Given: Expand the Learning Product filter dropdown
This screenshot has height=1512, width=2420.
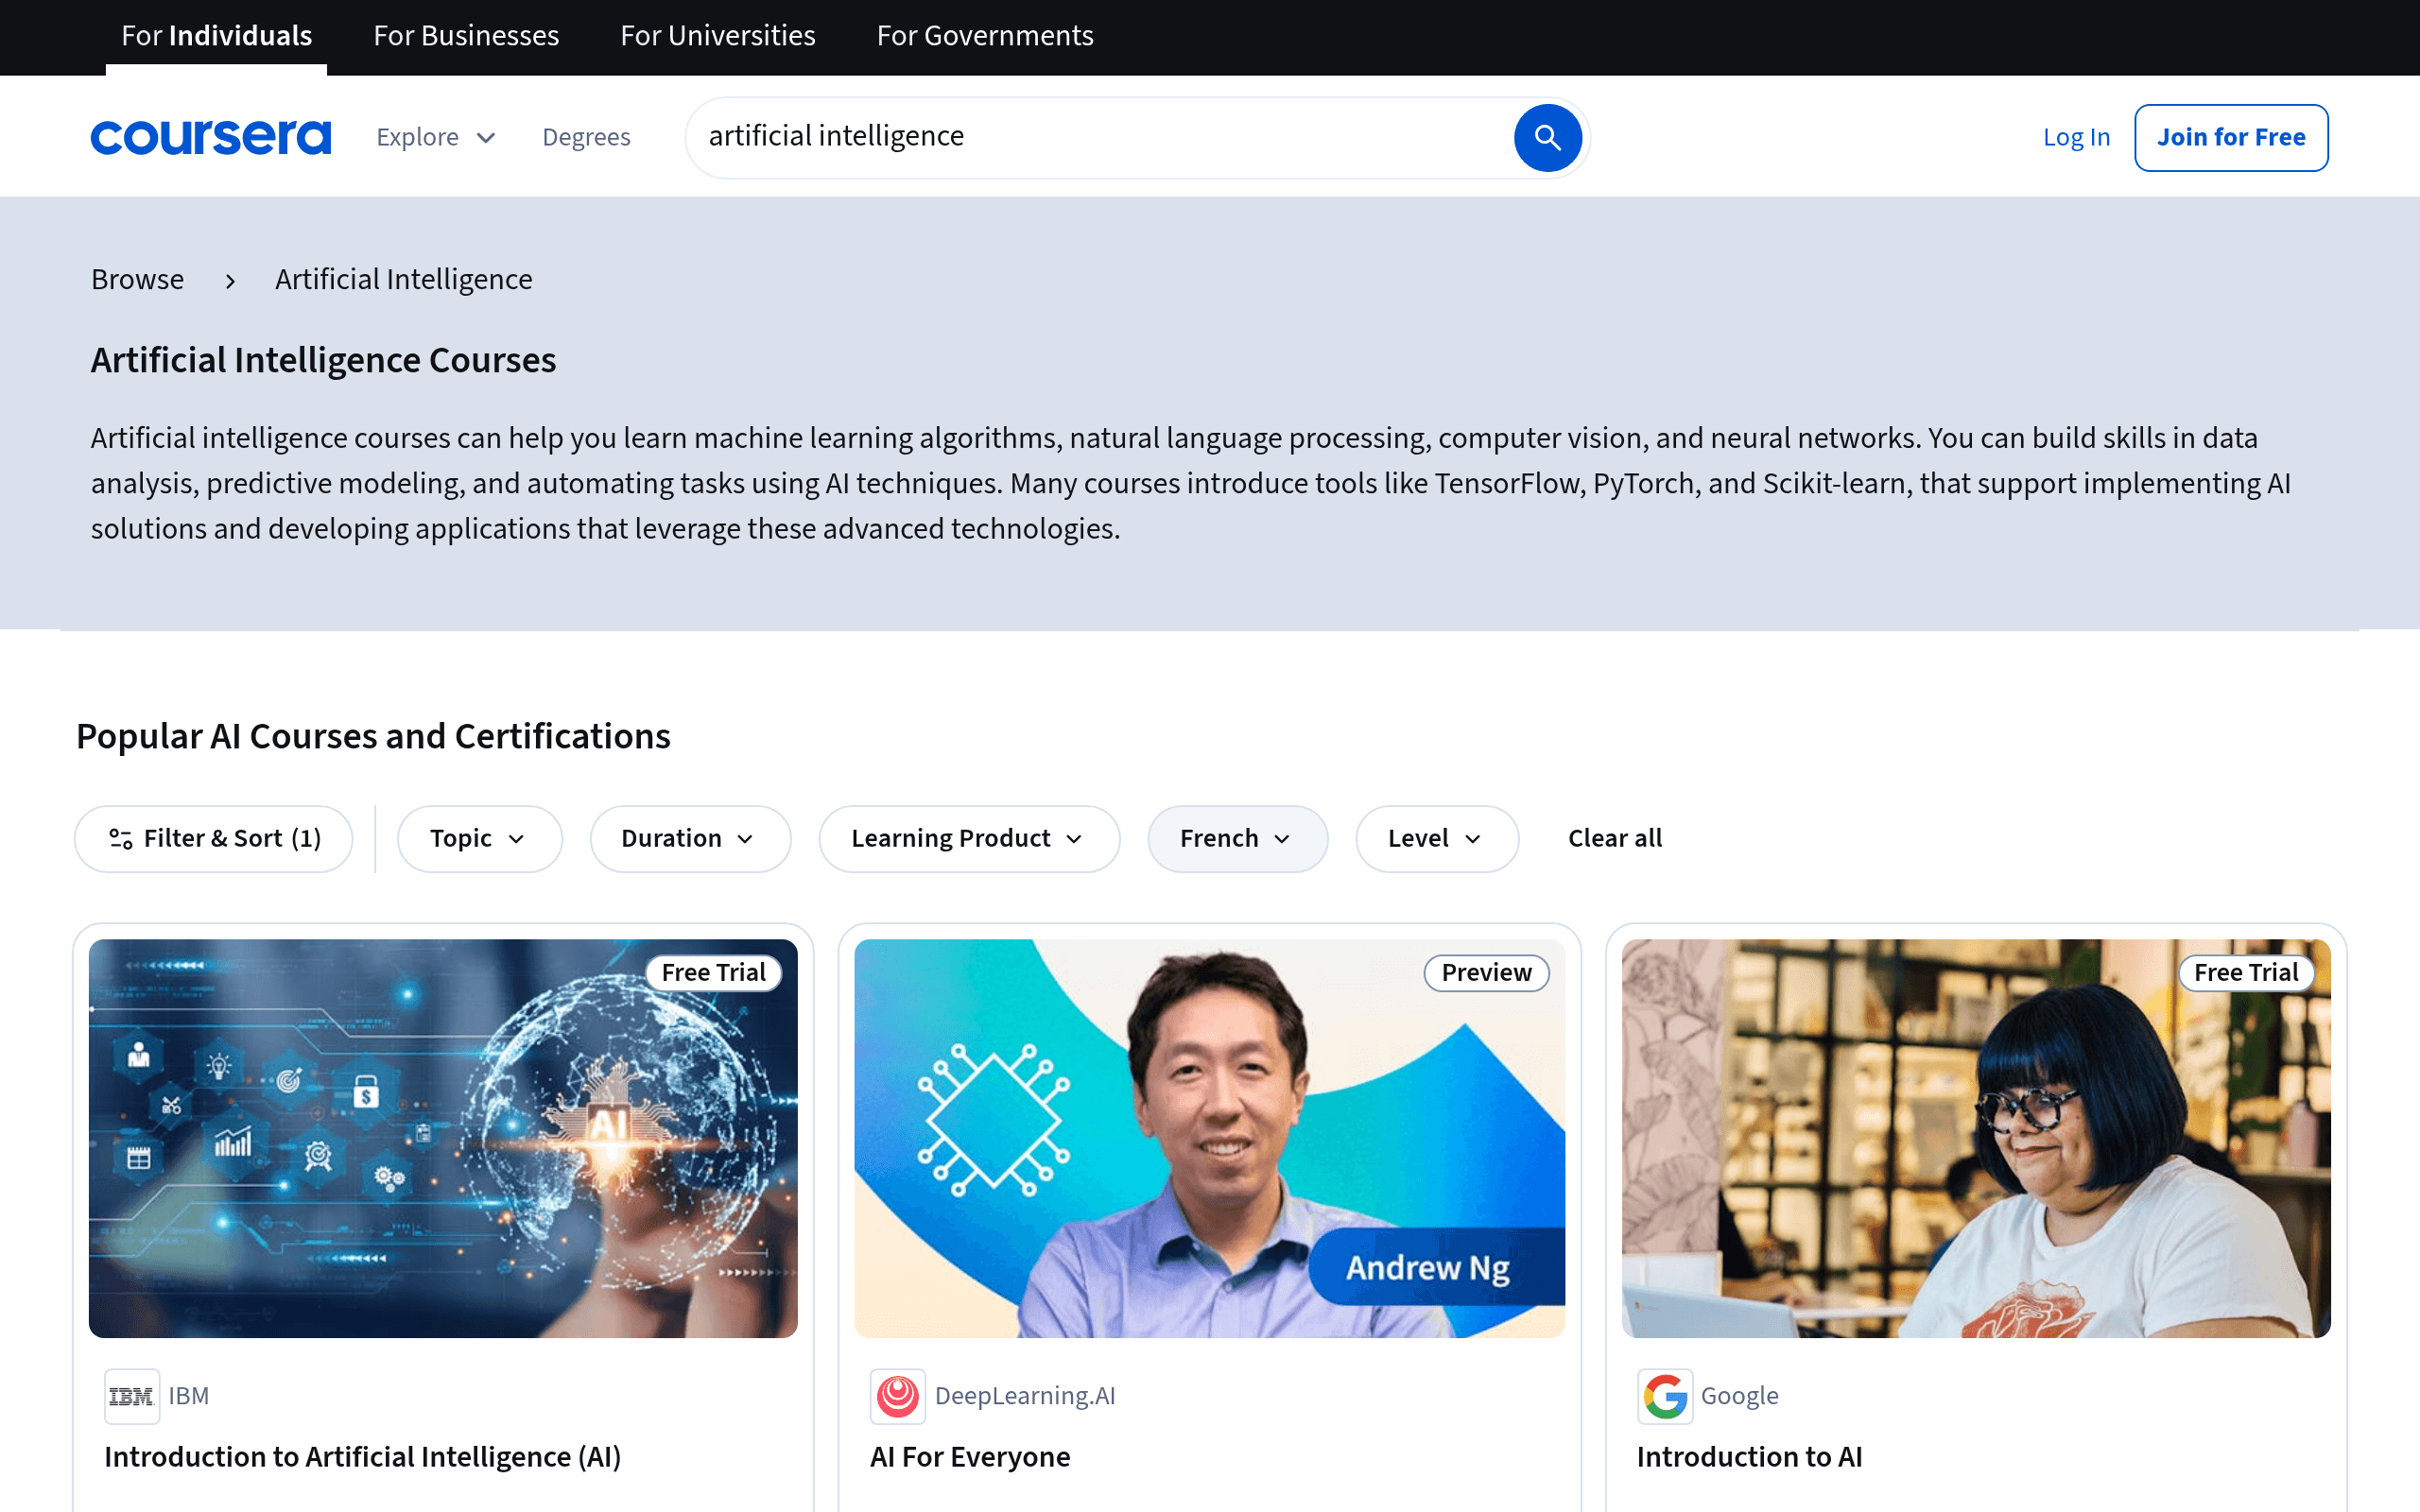Looking at the screenshot, I should pos(969,838).
